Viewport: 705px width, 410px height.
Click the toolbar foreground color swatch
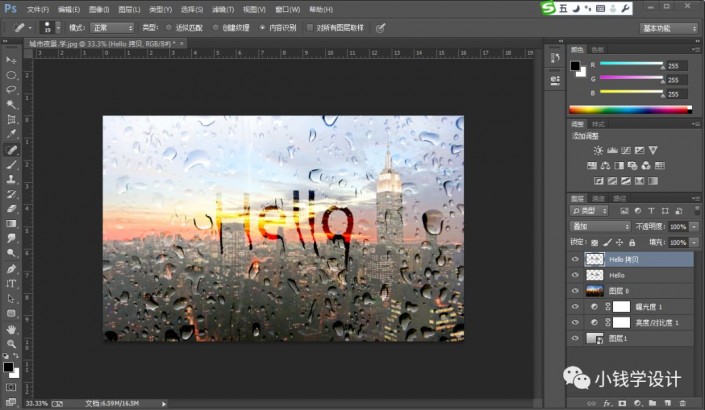tap(8, 367)
